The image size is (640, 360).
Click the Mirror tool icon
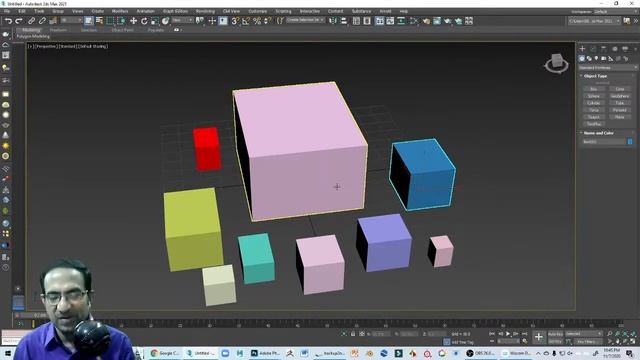click(x=333, y=21)
